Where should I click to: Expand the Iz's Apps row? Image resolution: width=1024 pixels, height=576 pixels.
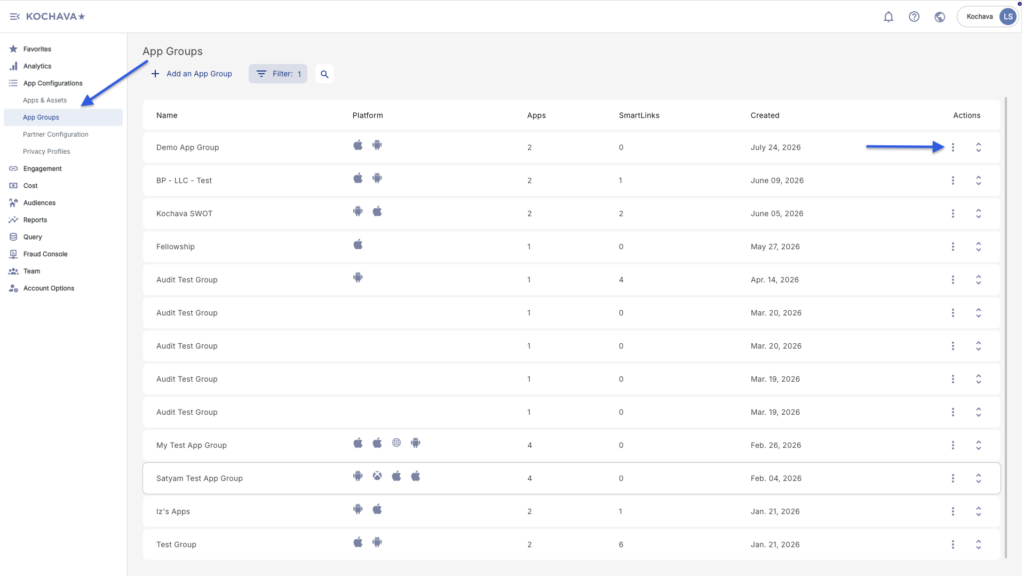coord(978,511)
